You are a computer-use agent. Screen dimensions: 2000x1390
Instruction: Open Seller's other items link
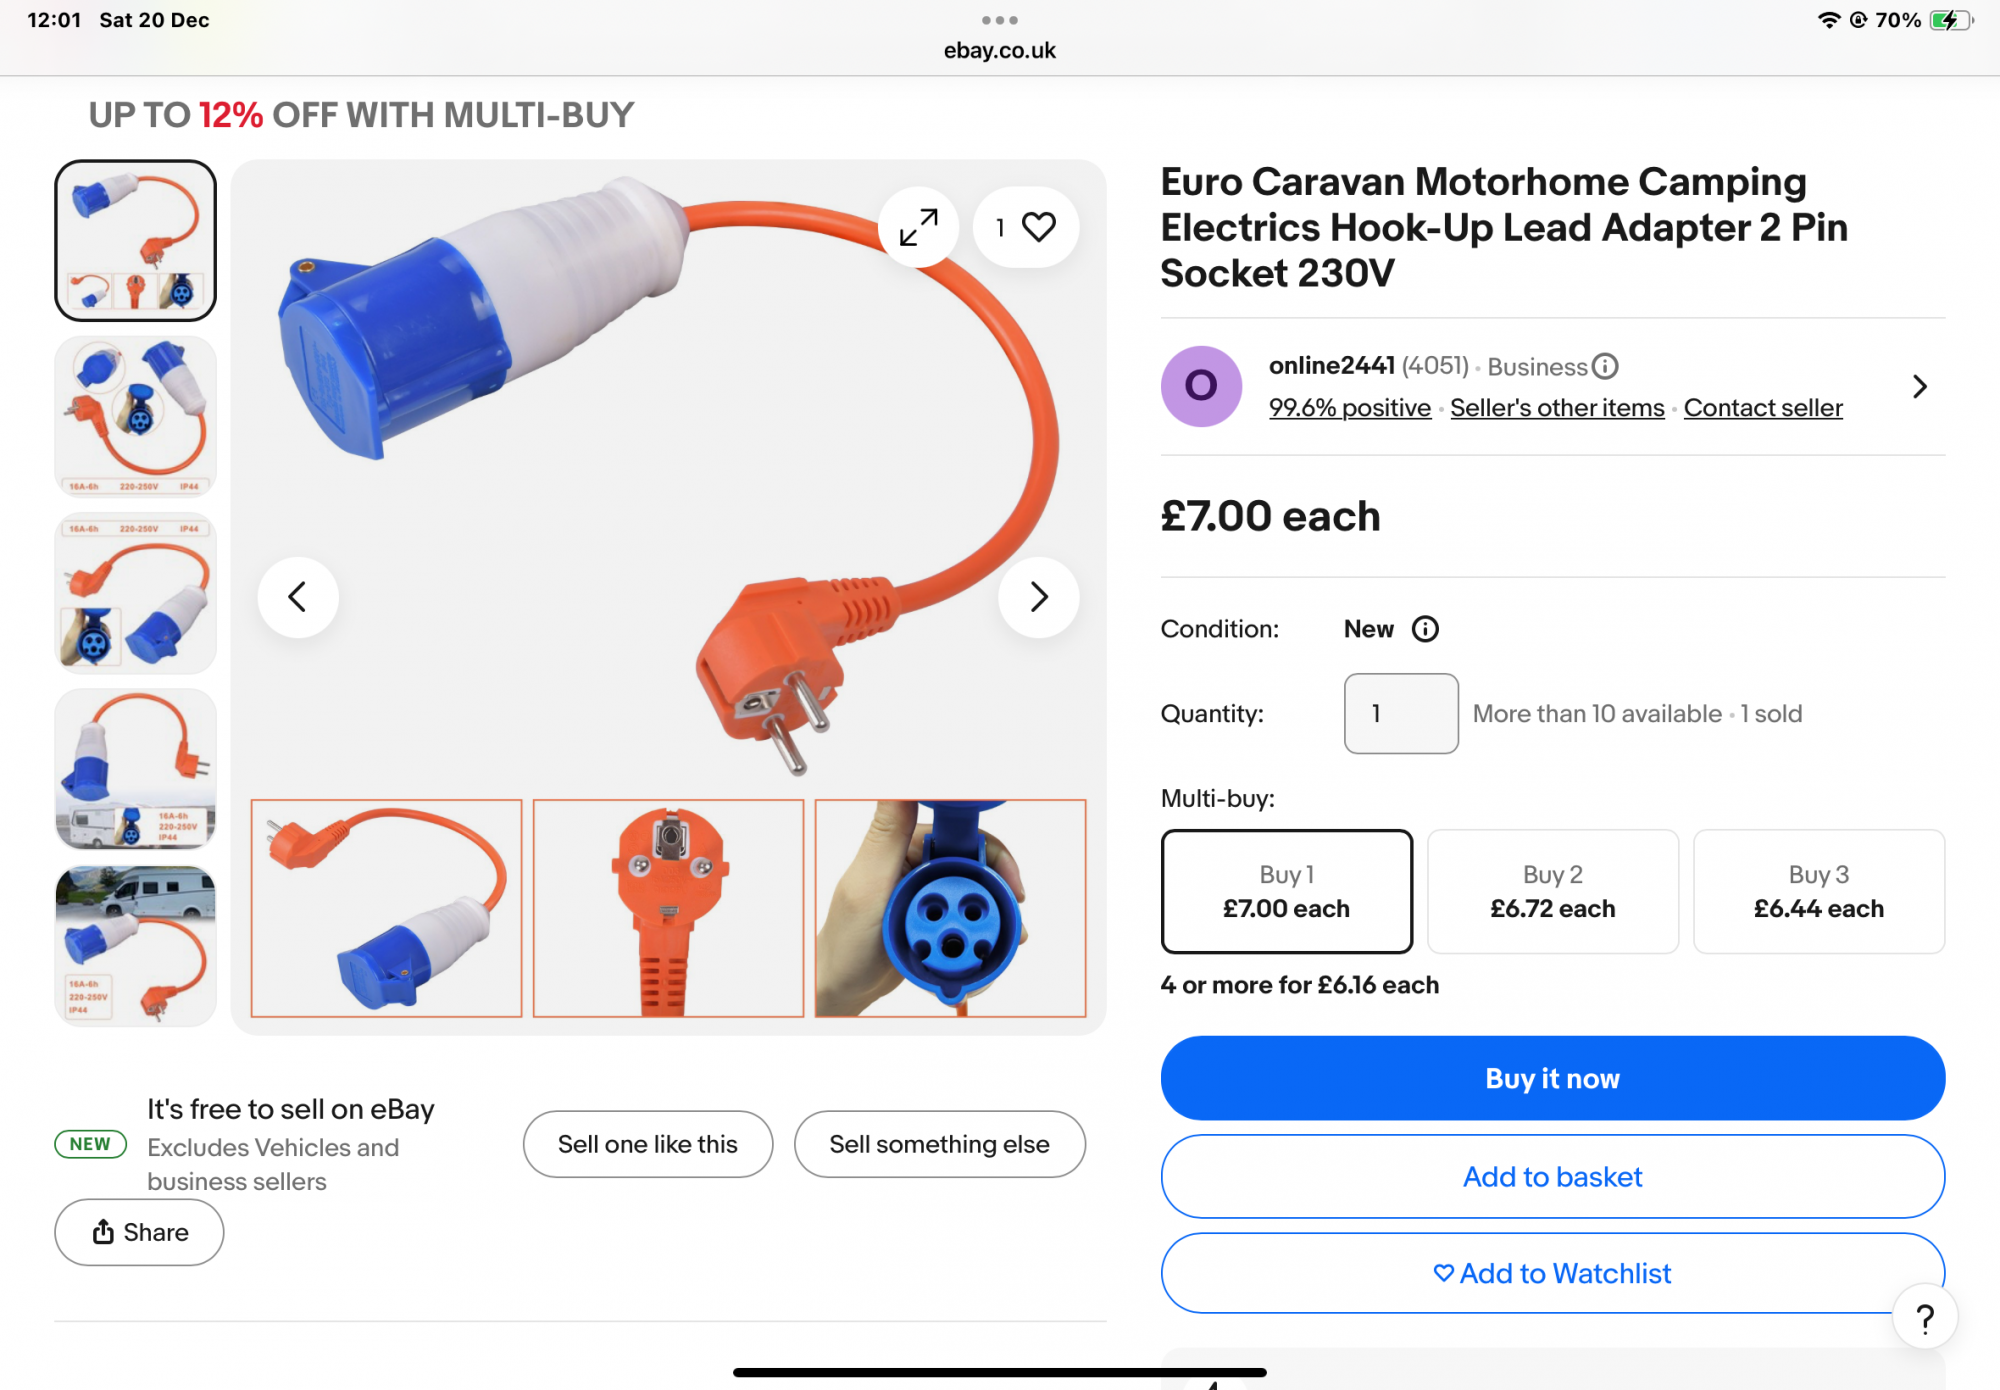coord(1557,408)
